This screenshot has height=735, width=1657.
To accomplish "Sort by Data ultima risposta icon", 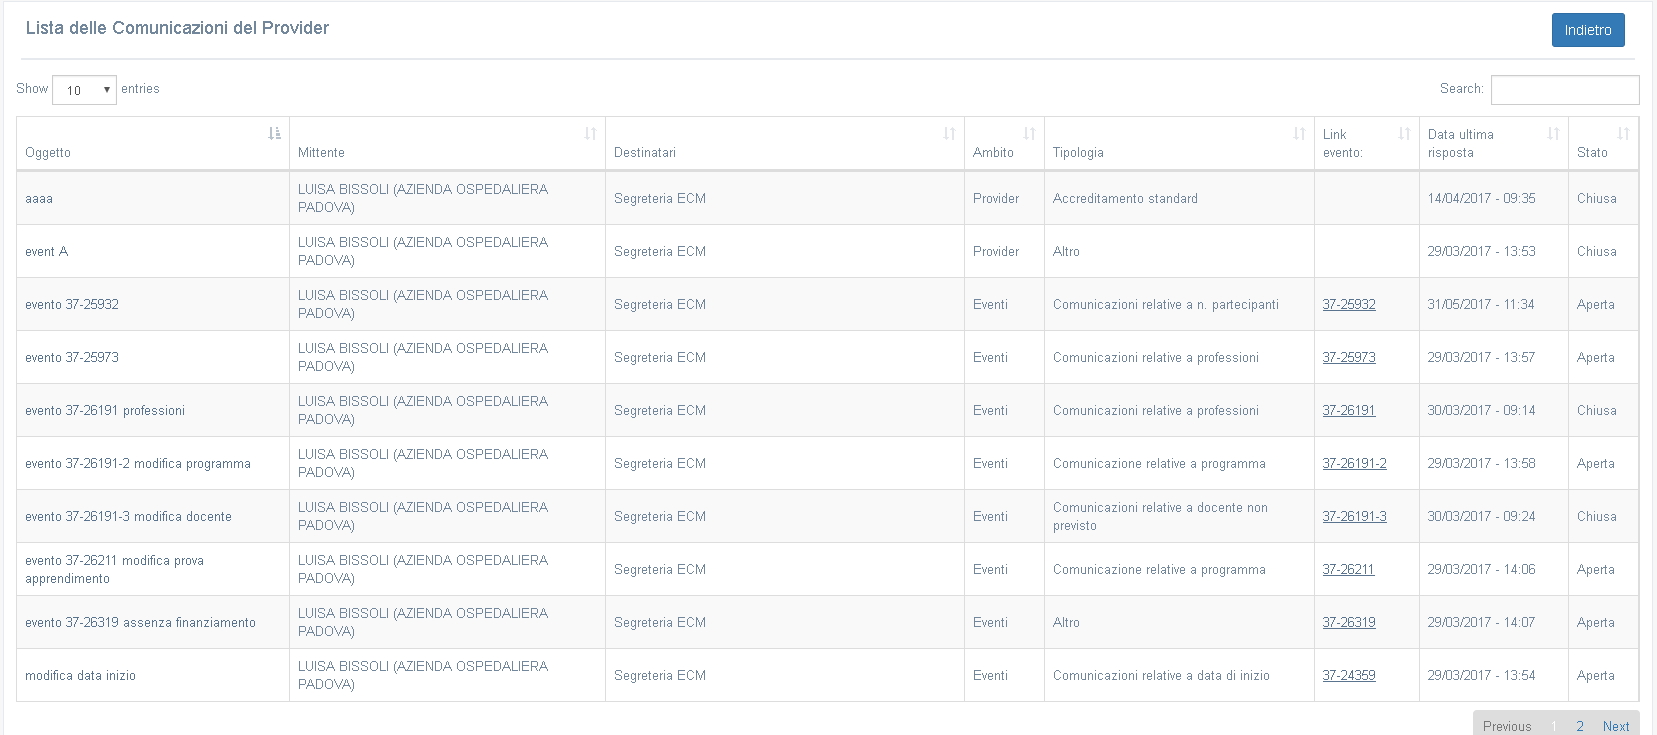I will coord(1553,133).
